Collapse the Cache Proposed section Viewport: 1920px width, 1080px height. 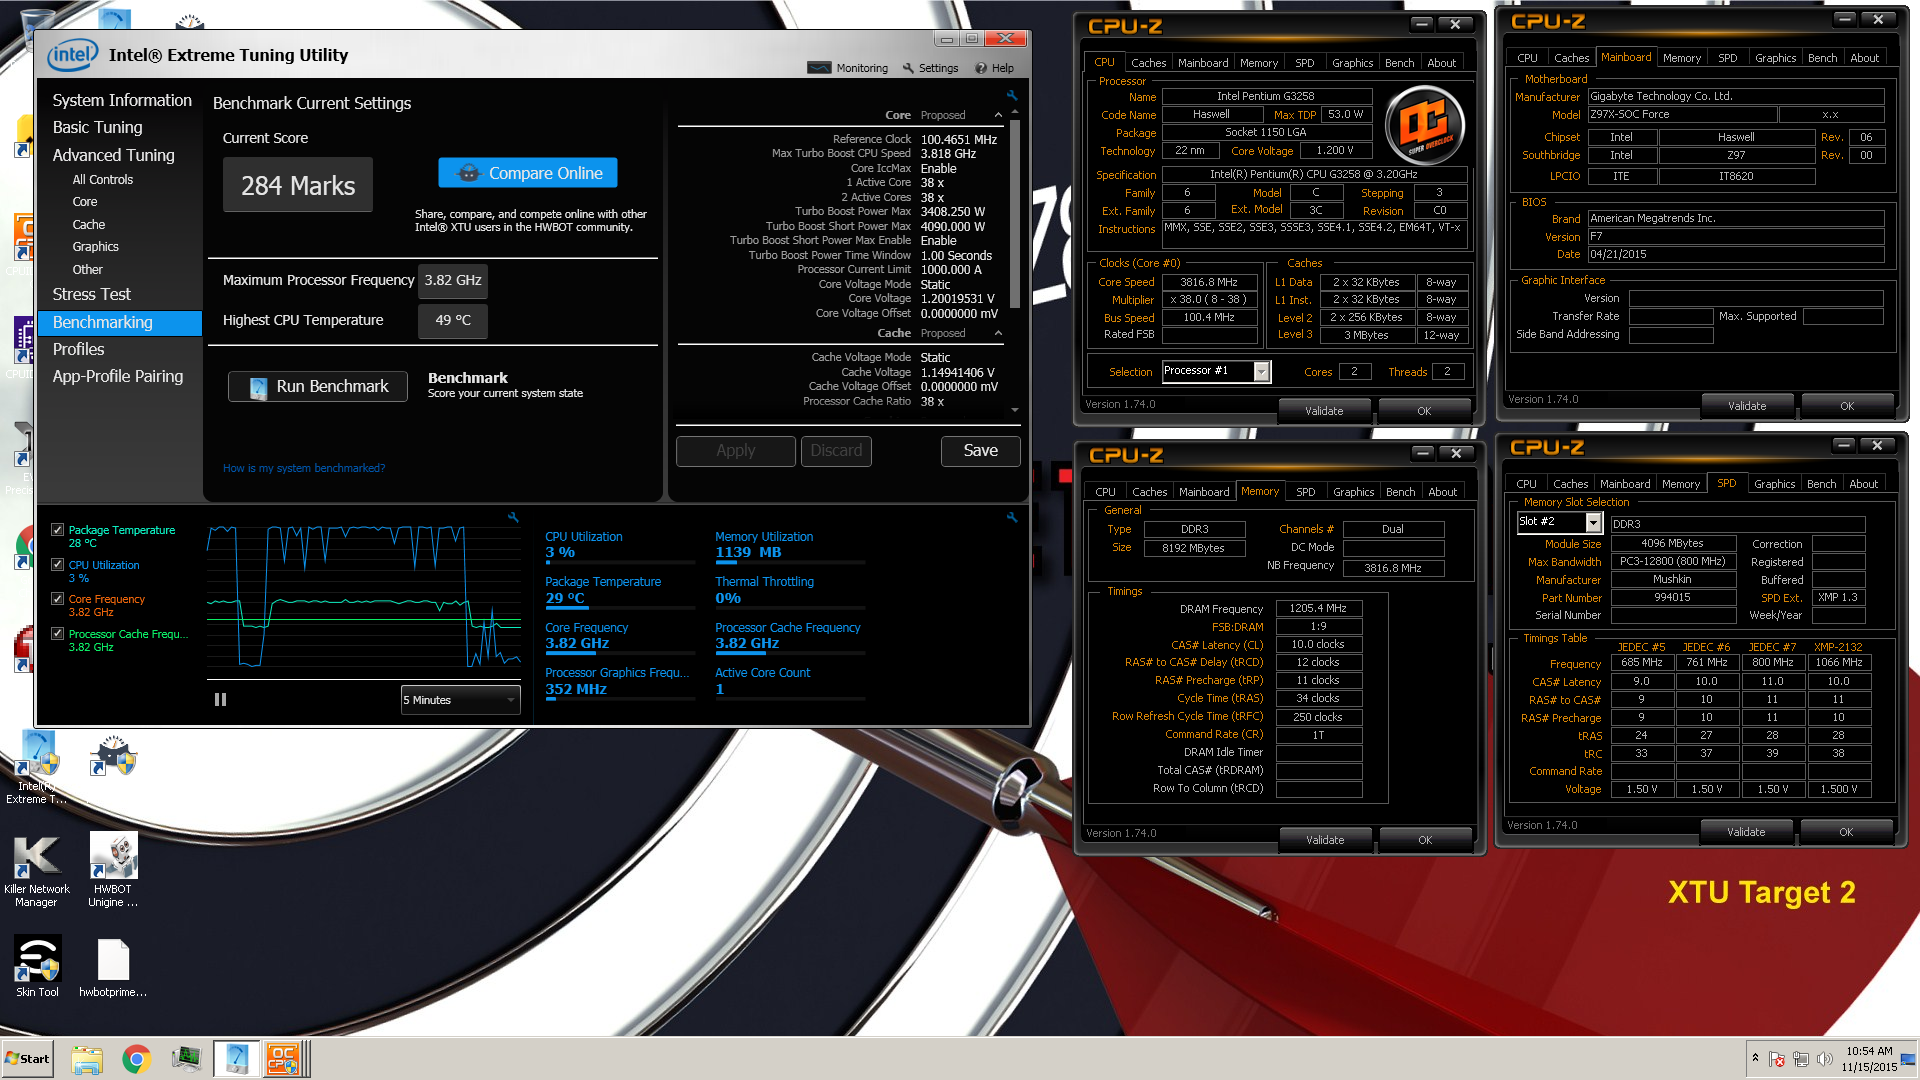click(x=998, y=333)
